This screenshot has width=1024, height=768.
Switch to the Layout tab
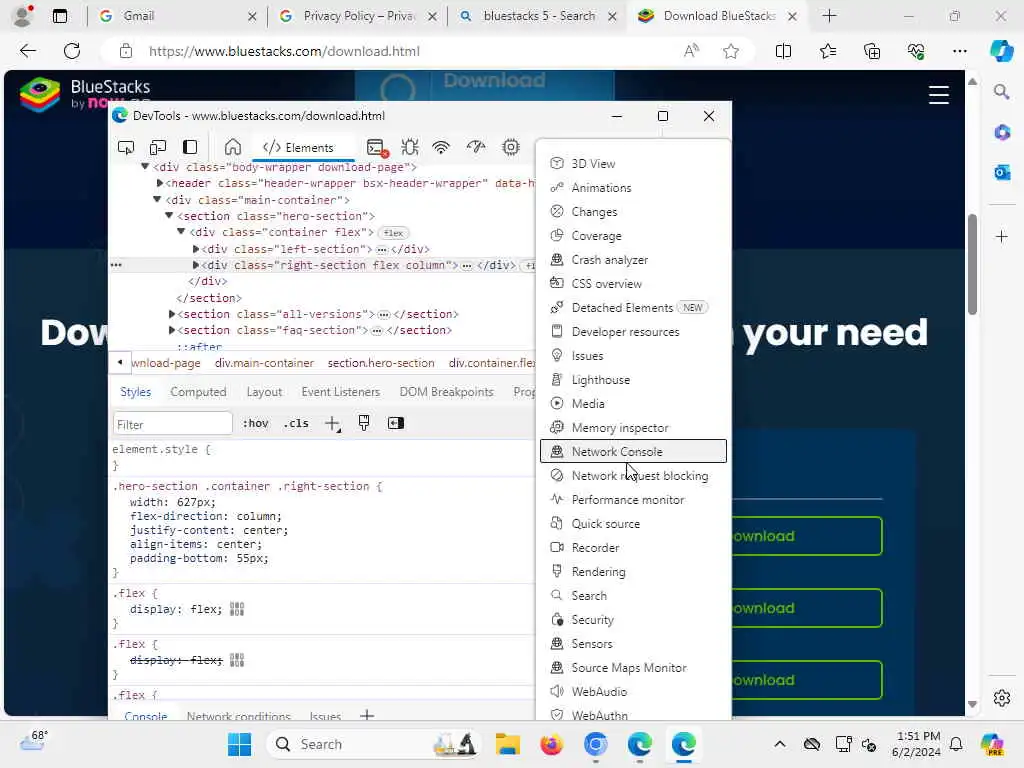coord(264,392)
